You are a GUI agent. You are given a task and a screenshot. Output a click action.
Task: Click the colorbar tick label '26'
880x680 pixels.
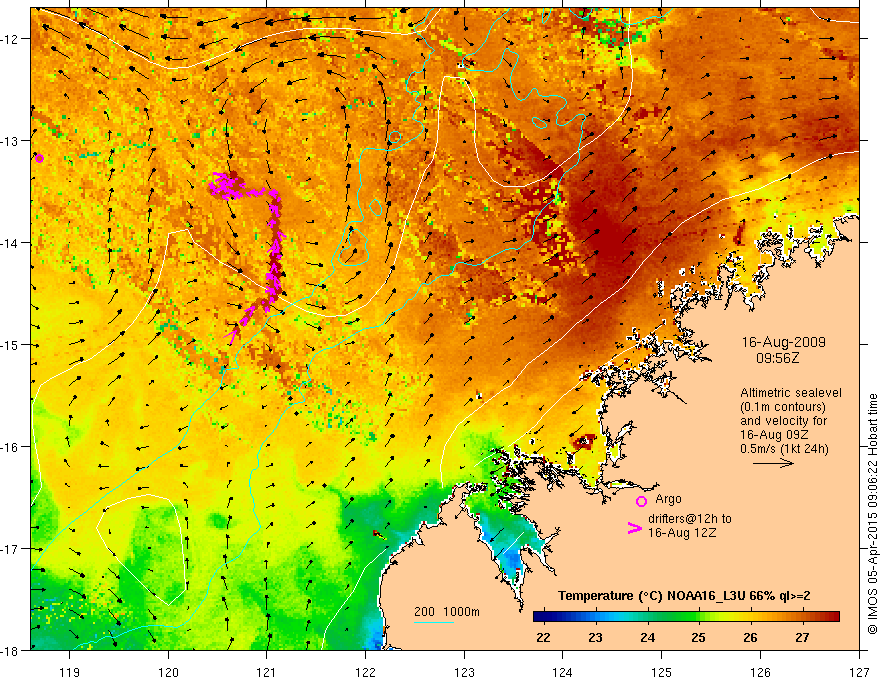pos(750,637)
